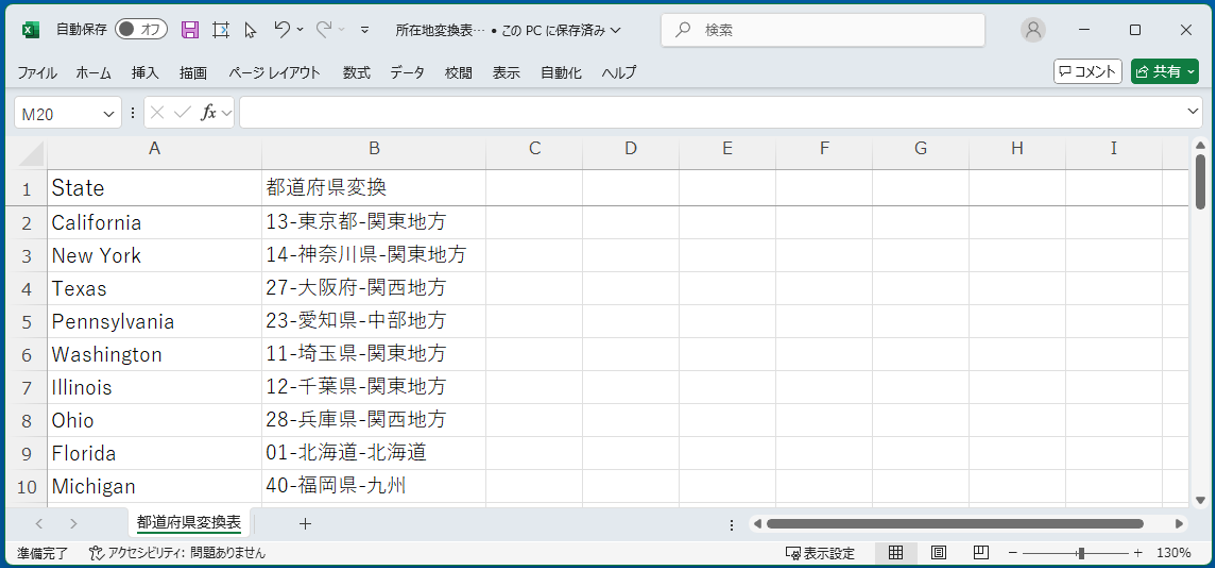
Task: Switch to Page Layout view icon
Action: (x=938, y=552)
